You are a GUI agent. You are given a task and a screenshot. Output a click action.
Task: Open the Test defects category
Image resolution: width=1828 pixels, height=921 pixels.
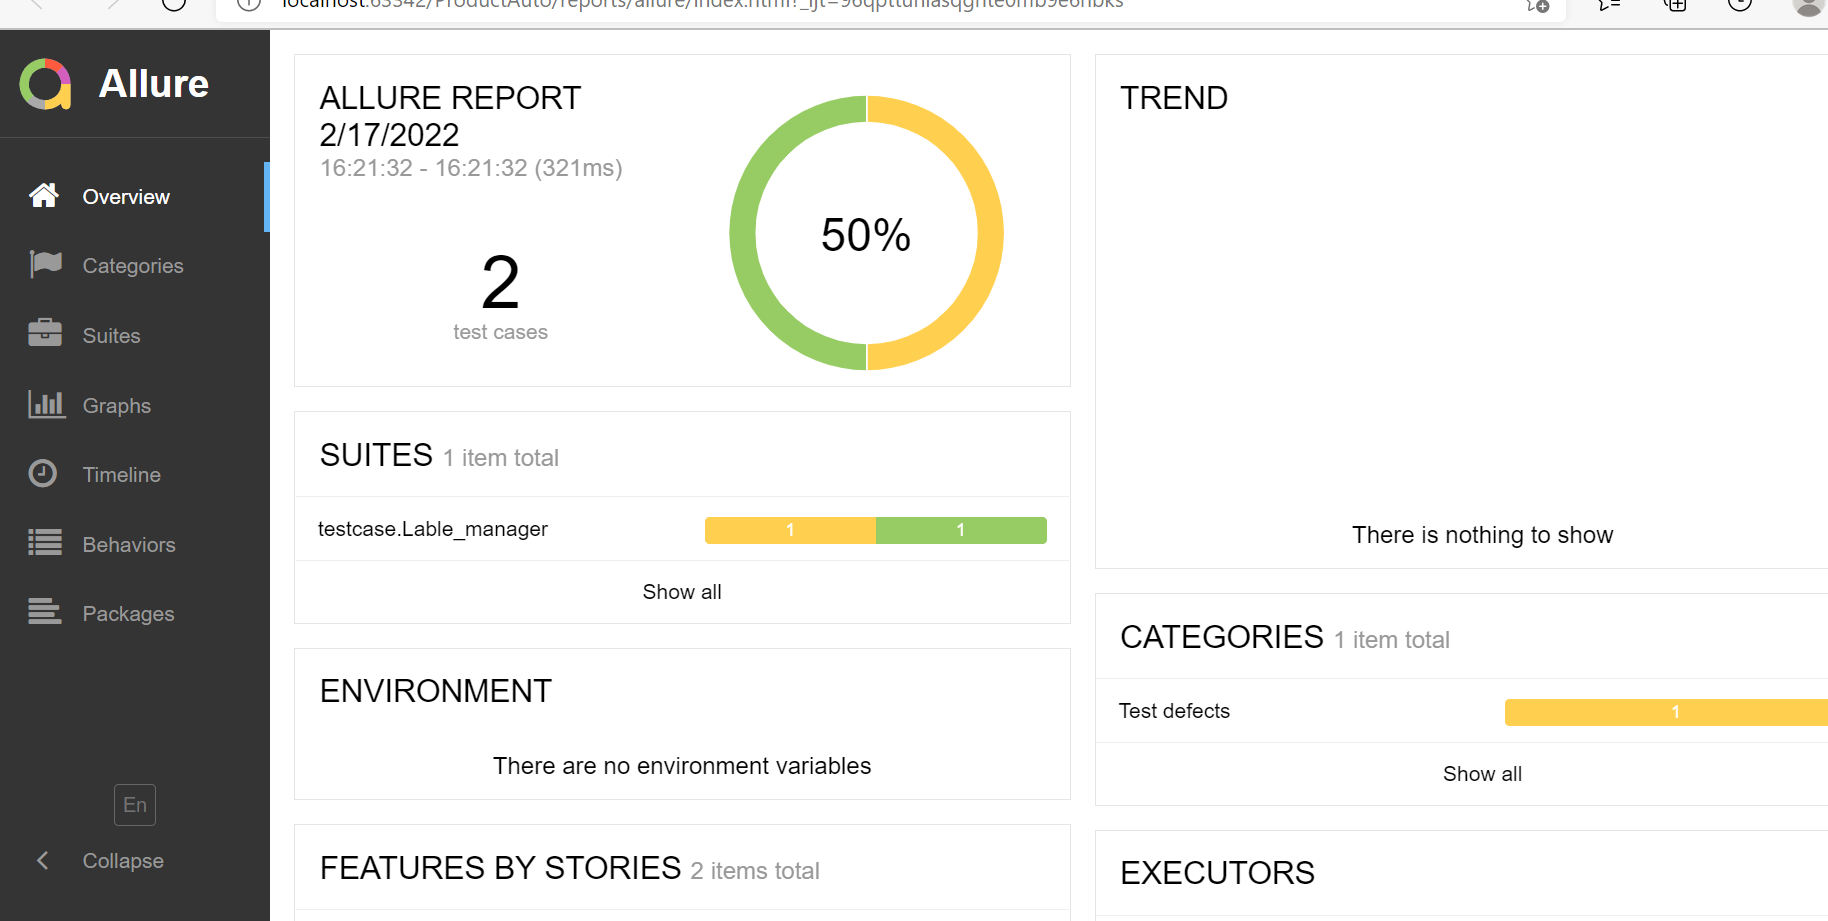(1174, 711)
